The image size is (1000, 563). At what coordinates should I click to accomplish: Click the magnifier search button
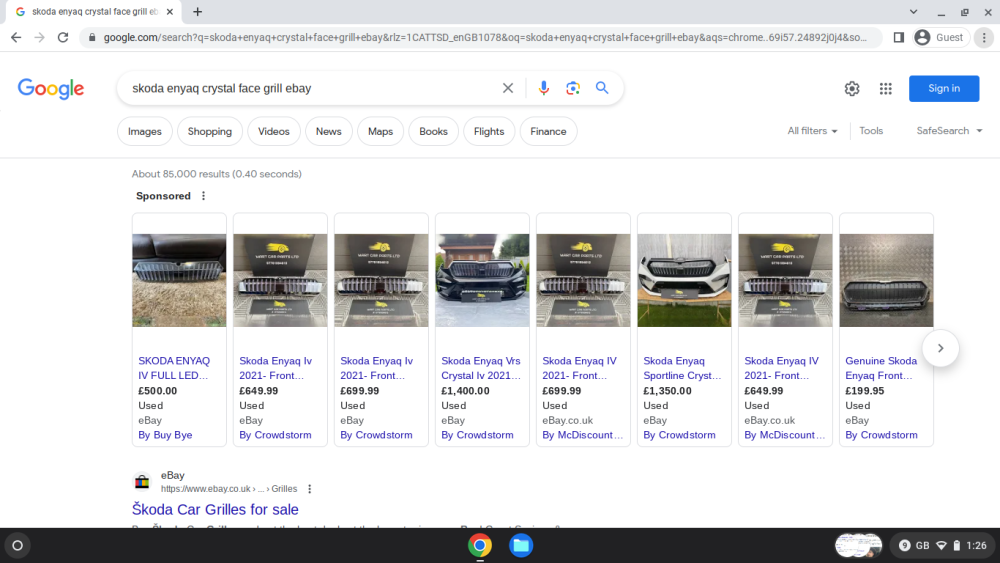[602, 88]
